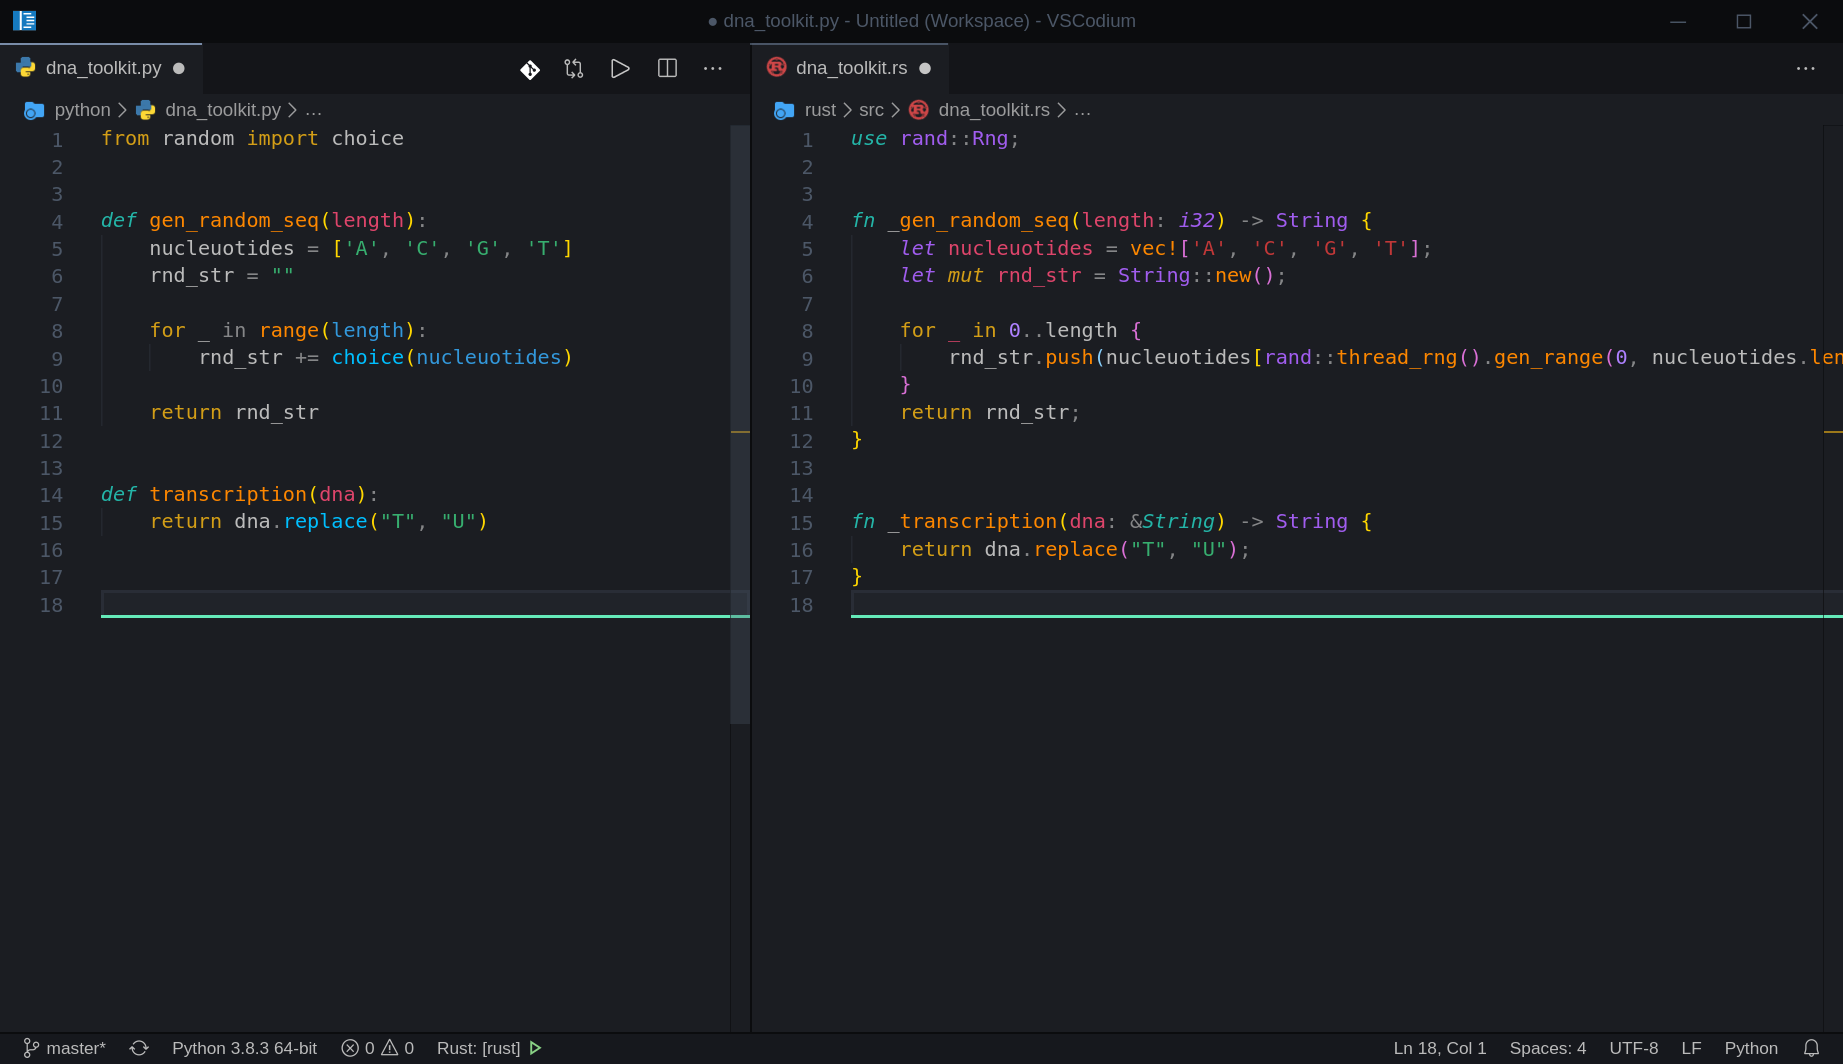The height and width of the screenshot is (1064, 1843).
Task: Open notifications bell
Action: (x=1811, y=1048)
